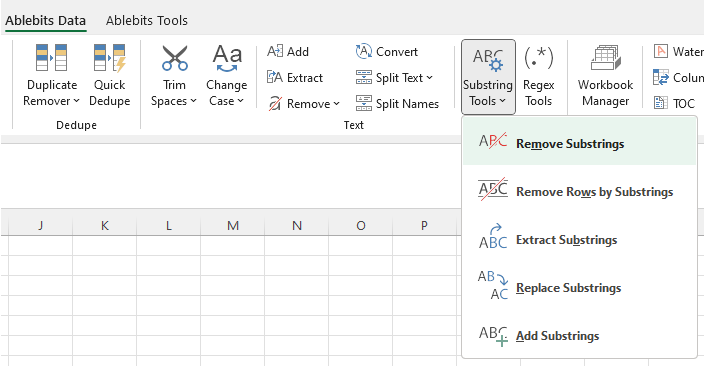Expand the Change Case dropdown arrow
704x366 pixels.
tap(241, 101)
